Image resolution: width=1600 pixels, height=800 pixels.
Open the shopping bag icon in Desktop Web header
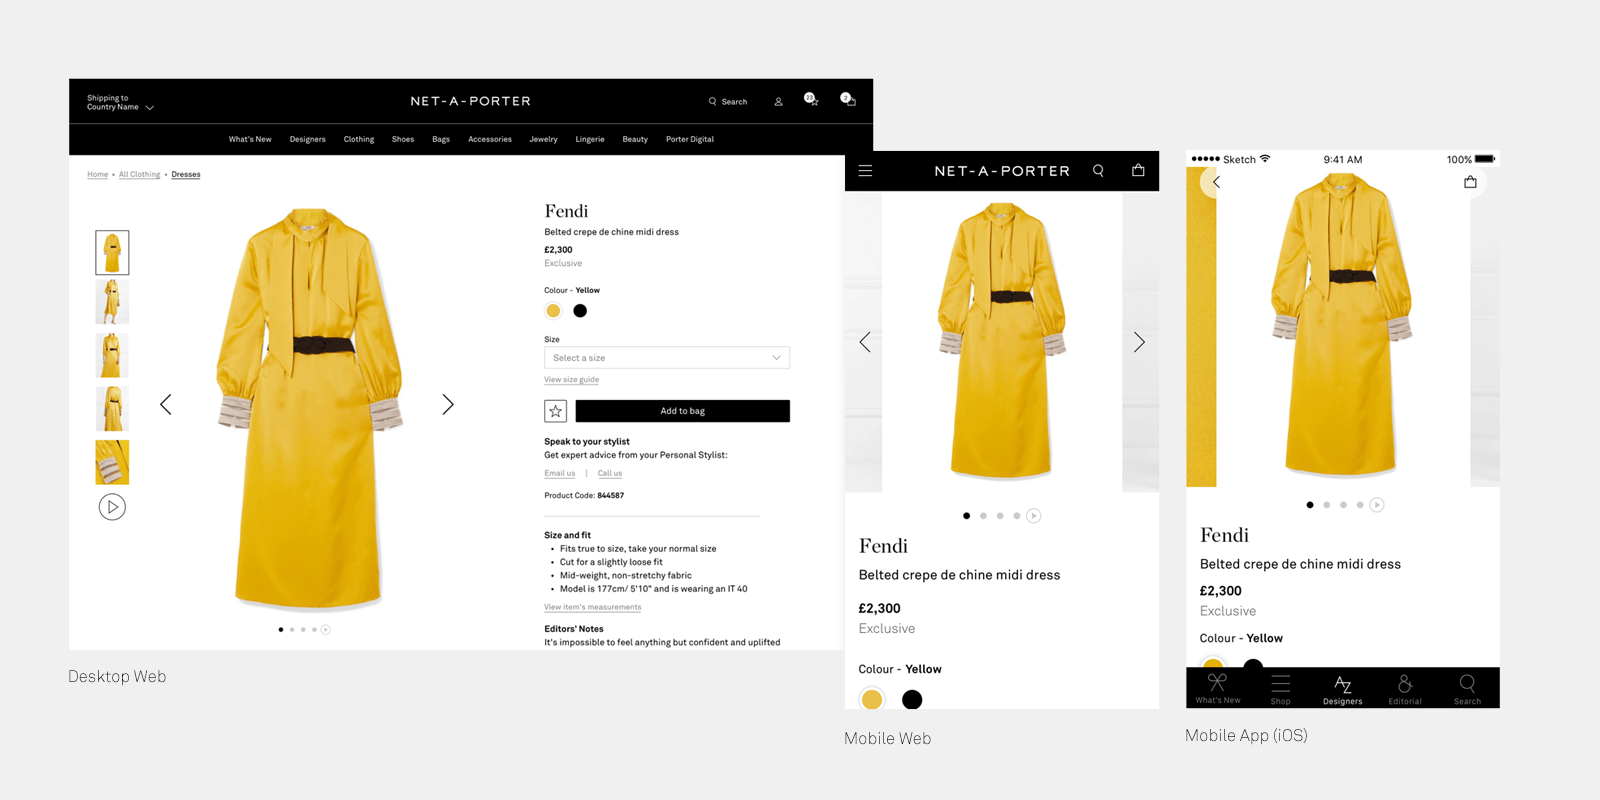(848, 99)
